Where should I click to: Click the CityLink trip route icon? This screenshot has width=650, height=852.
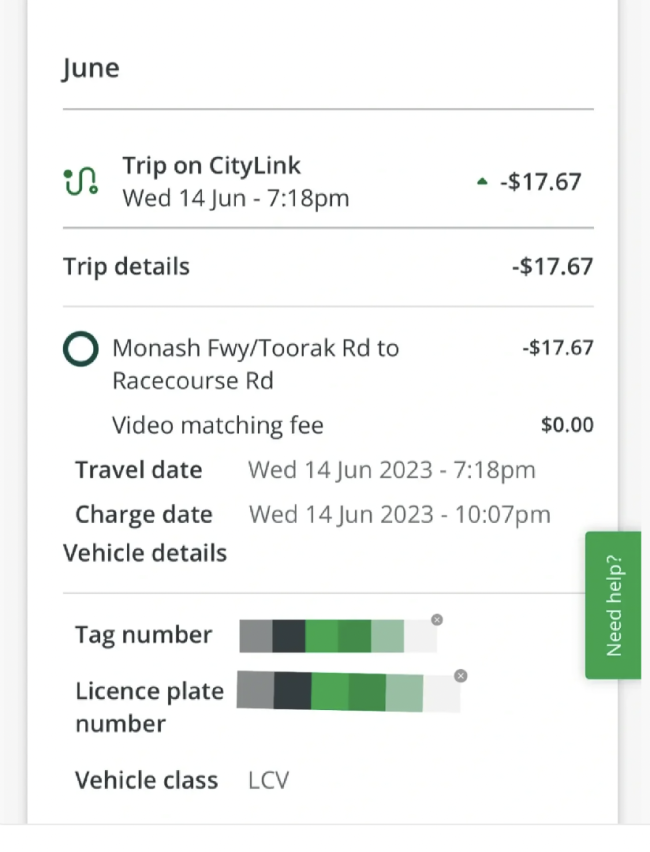[x=81, y=181]
